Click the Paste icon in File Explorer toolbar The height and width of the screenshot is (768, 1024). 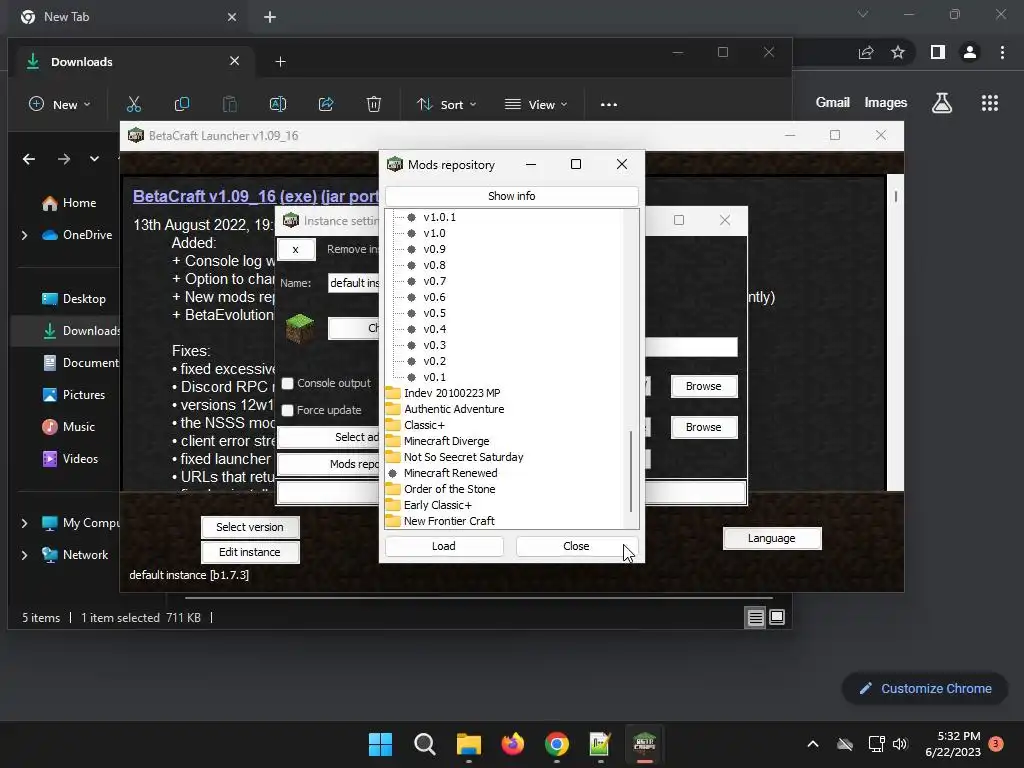pyautogui.click(x=230, y=104)
